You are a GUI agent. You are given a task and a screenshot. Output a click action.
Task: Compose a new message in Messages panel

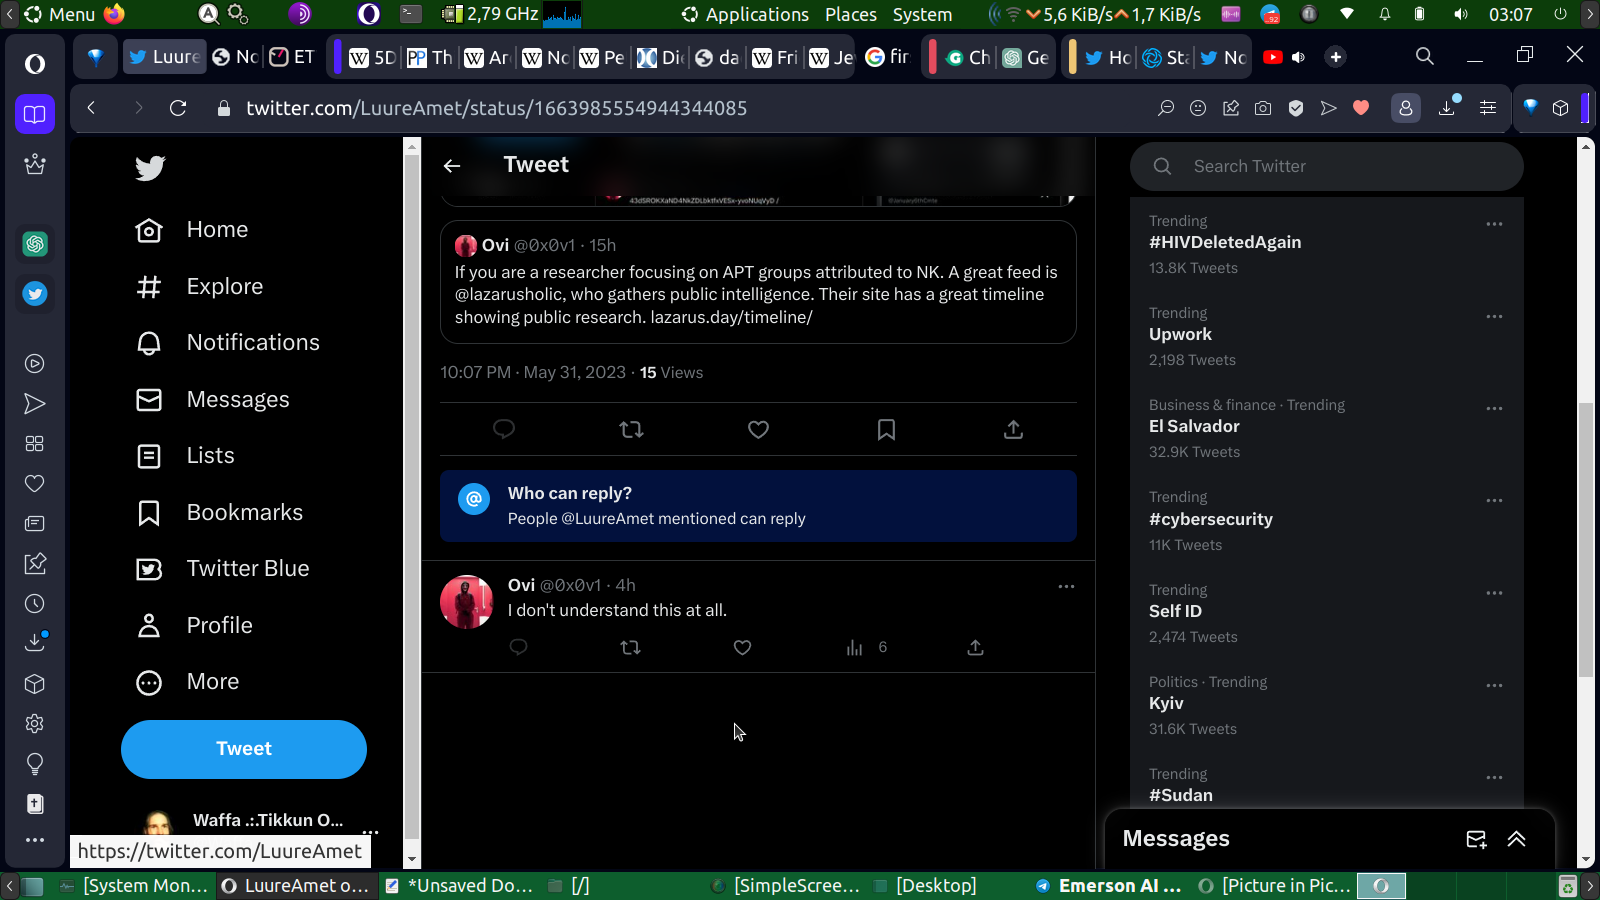1476,839
